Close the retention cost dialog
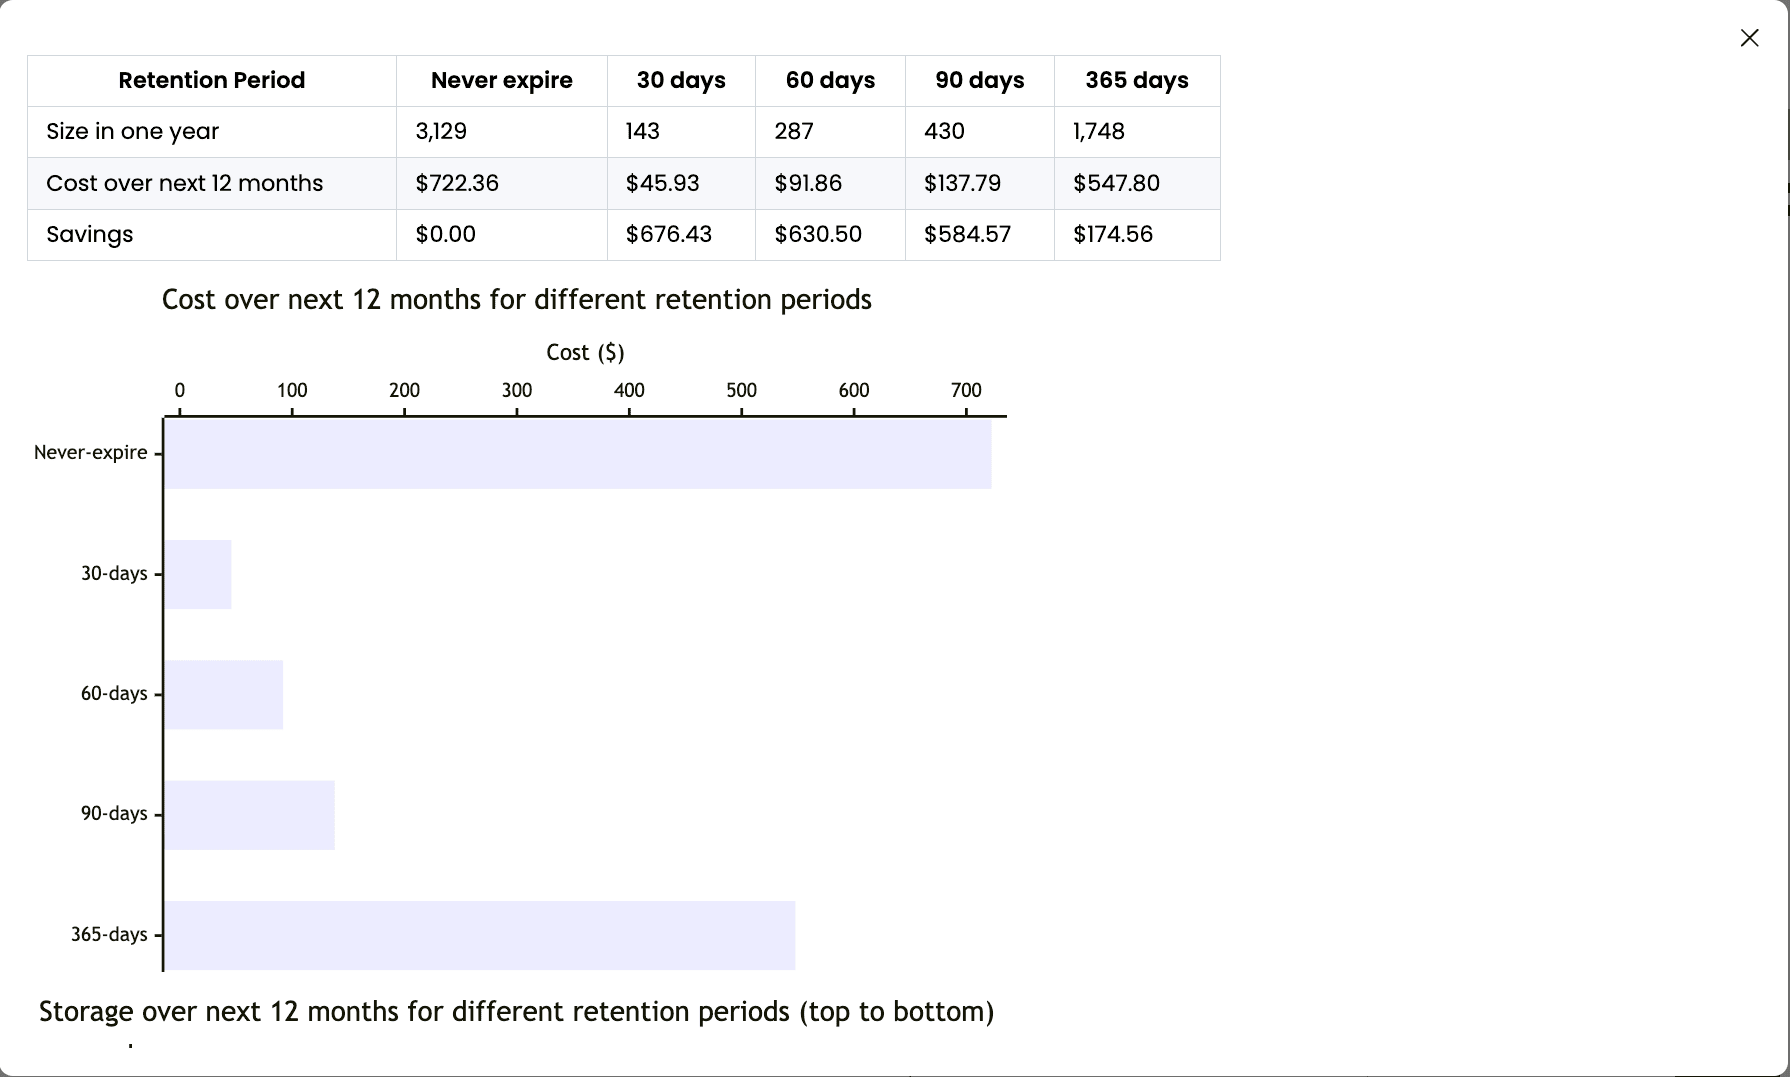Screen dimensions: 1790x1077 click(1749, 37)
